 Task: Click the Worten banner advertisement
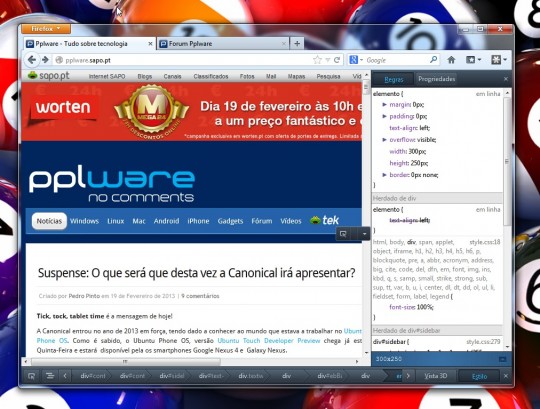point(191,112)
